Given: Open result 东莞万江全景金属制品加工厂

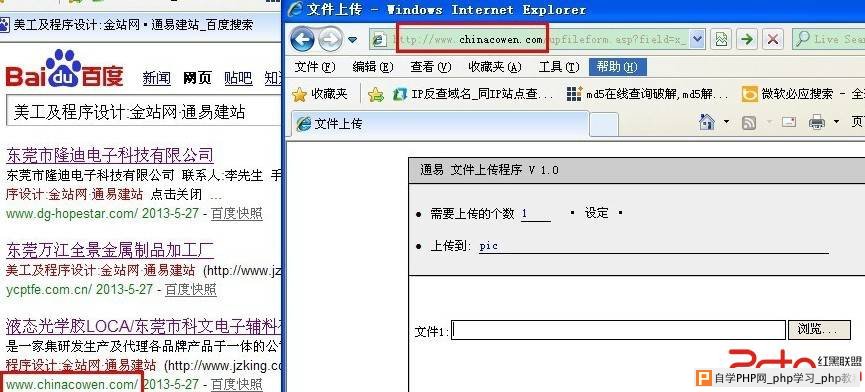Looking at the screenshot, I should pyautogui.click(x=110, y=250).
